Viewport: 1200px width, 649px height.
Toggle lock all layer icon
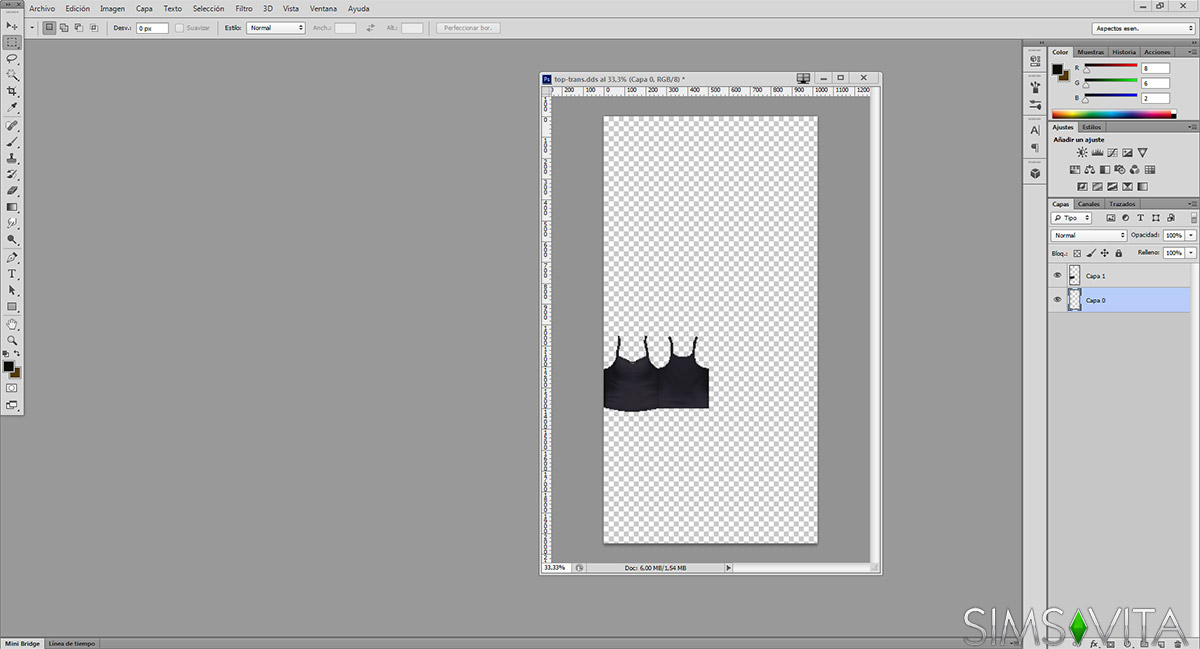coord(1118,253)
